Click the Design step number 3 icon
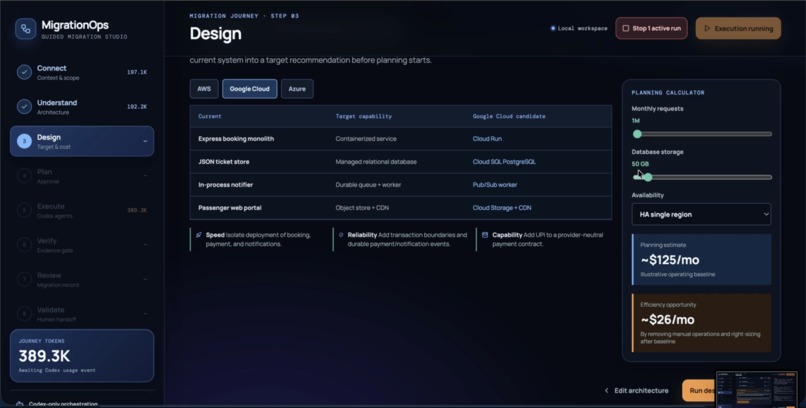 click(x=24, y=141)
